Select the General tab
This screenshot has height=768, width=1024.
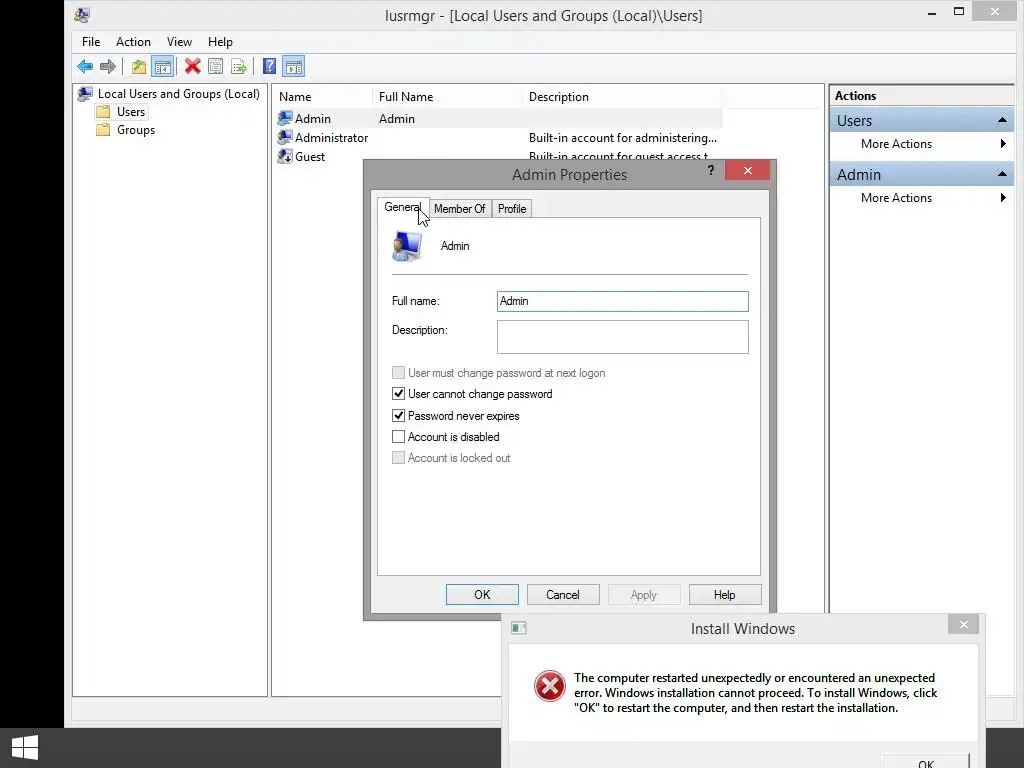click(402, 207)
